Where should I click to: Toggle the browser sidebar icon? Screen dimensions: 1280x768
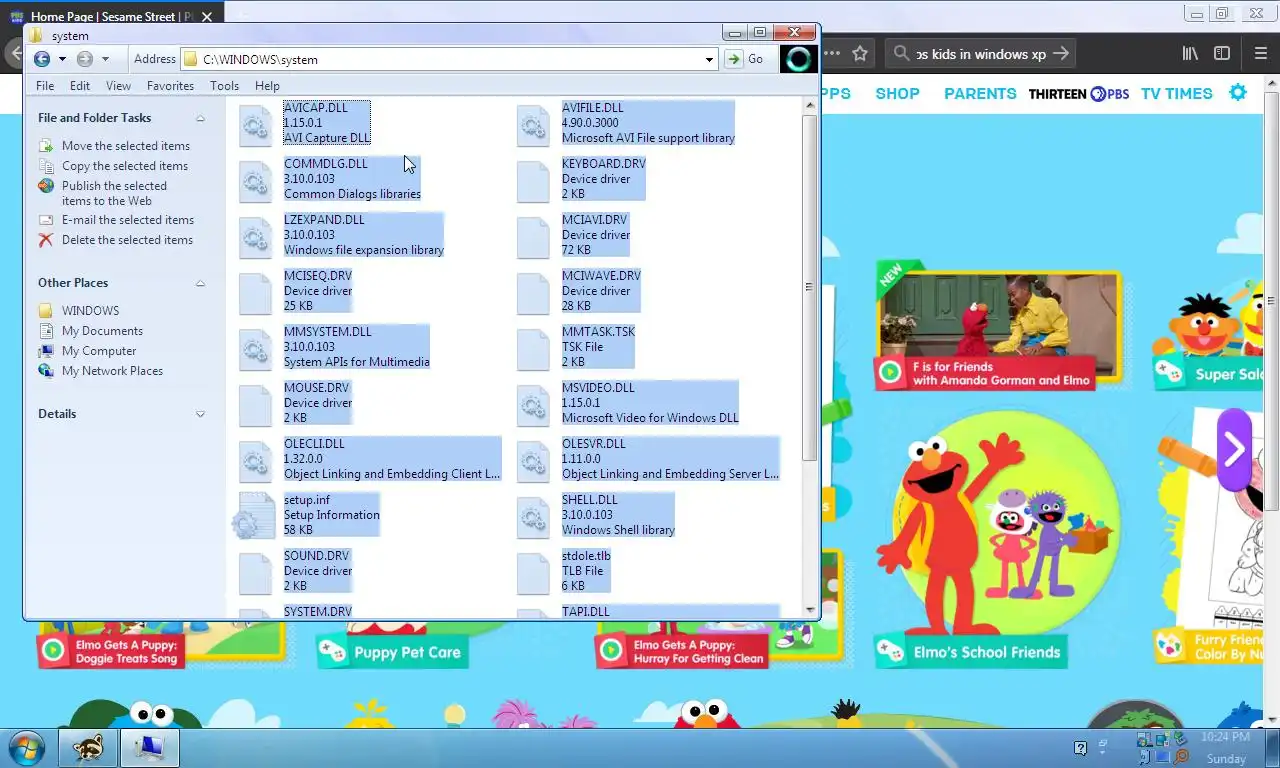click(x=1221, y=54)
